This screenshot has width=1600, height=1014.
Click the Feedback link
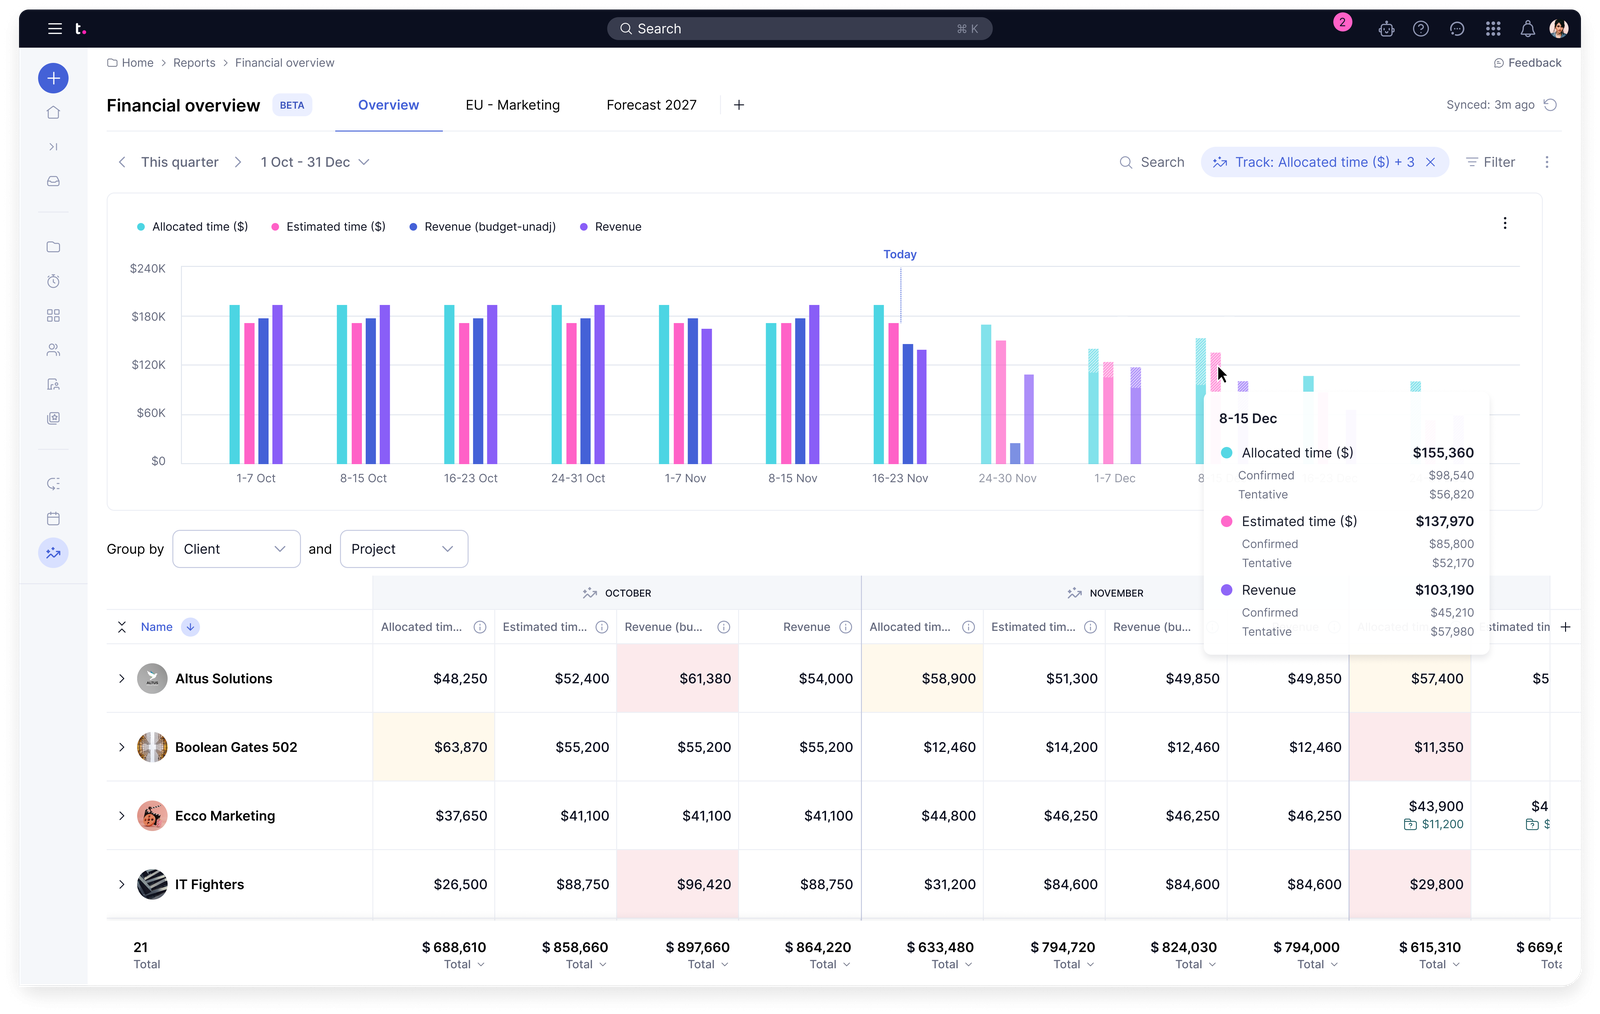[x=1527, y=63]
